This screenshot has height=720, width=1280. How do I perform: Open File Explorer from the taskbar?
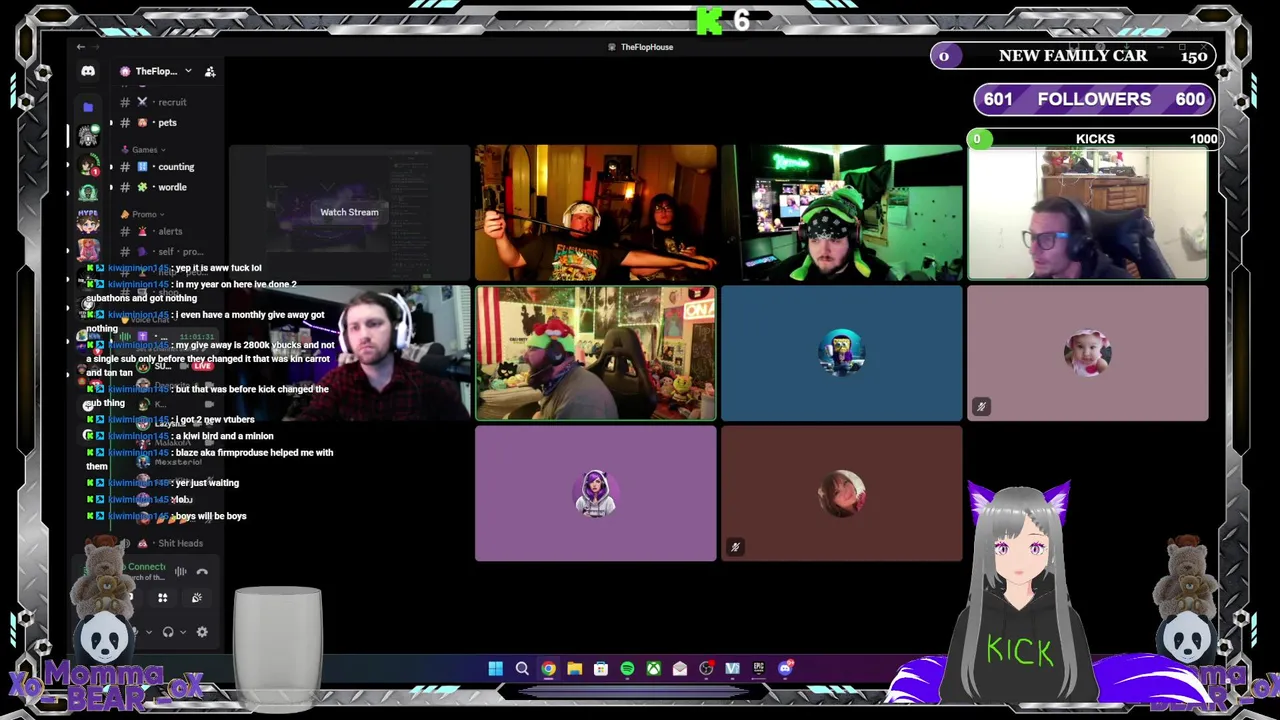pyautogui.click(x=574, y=669)
